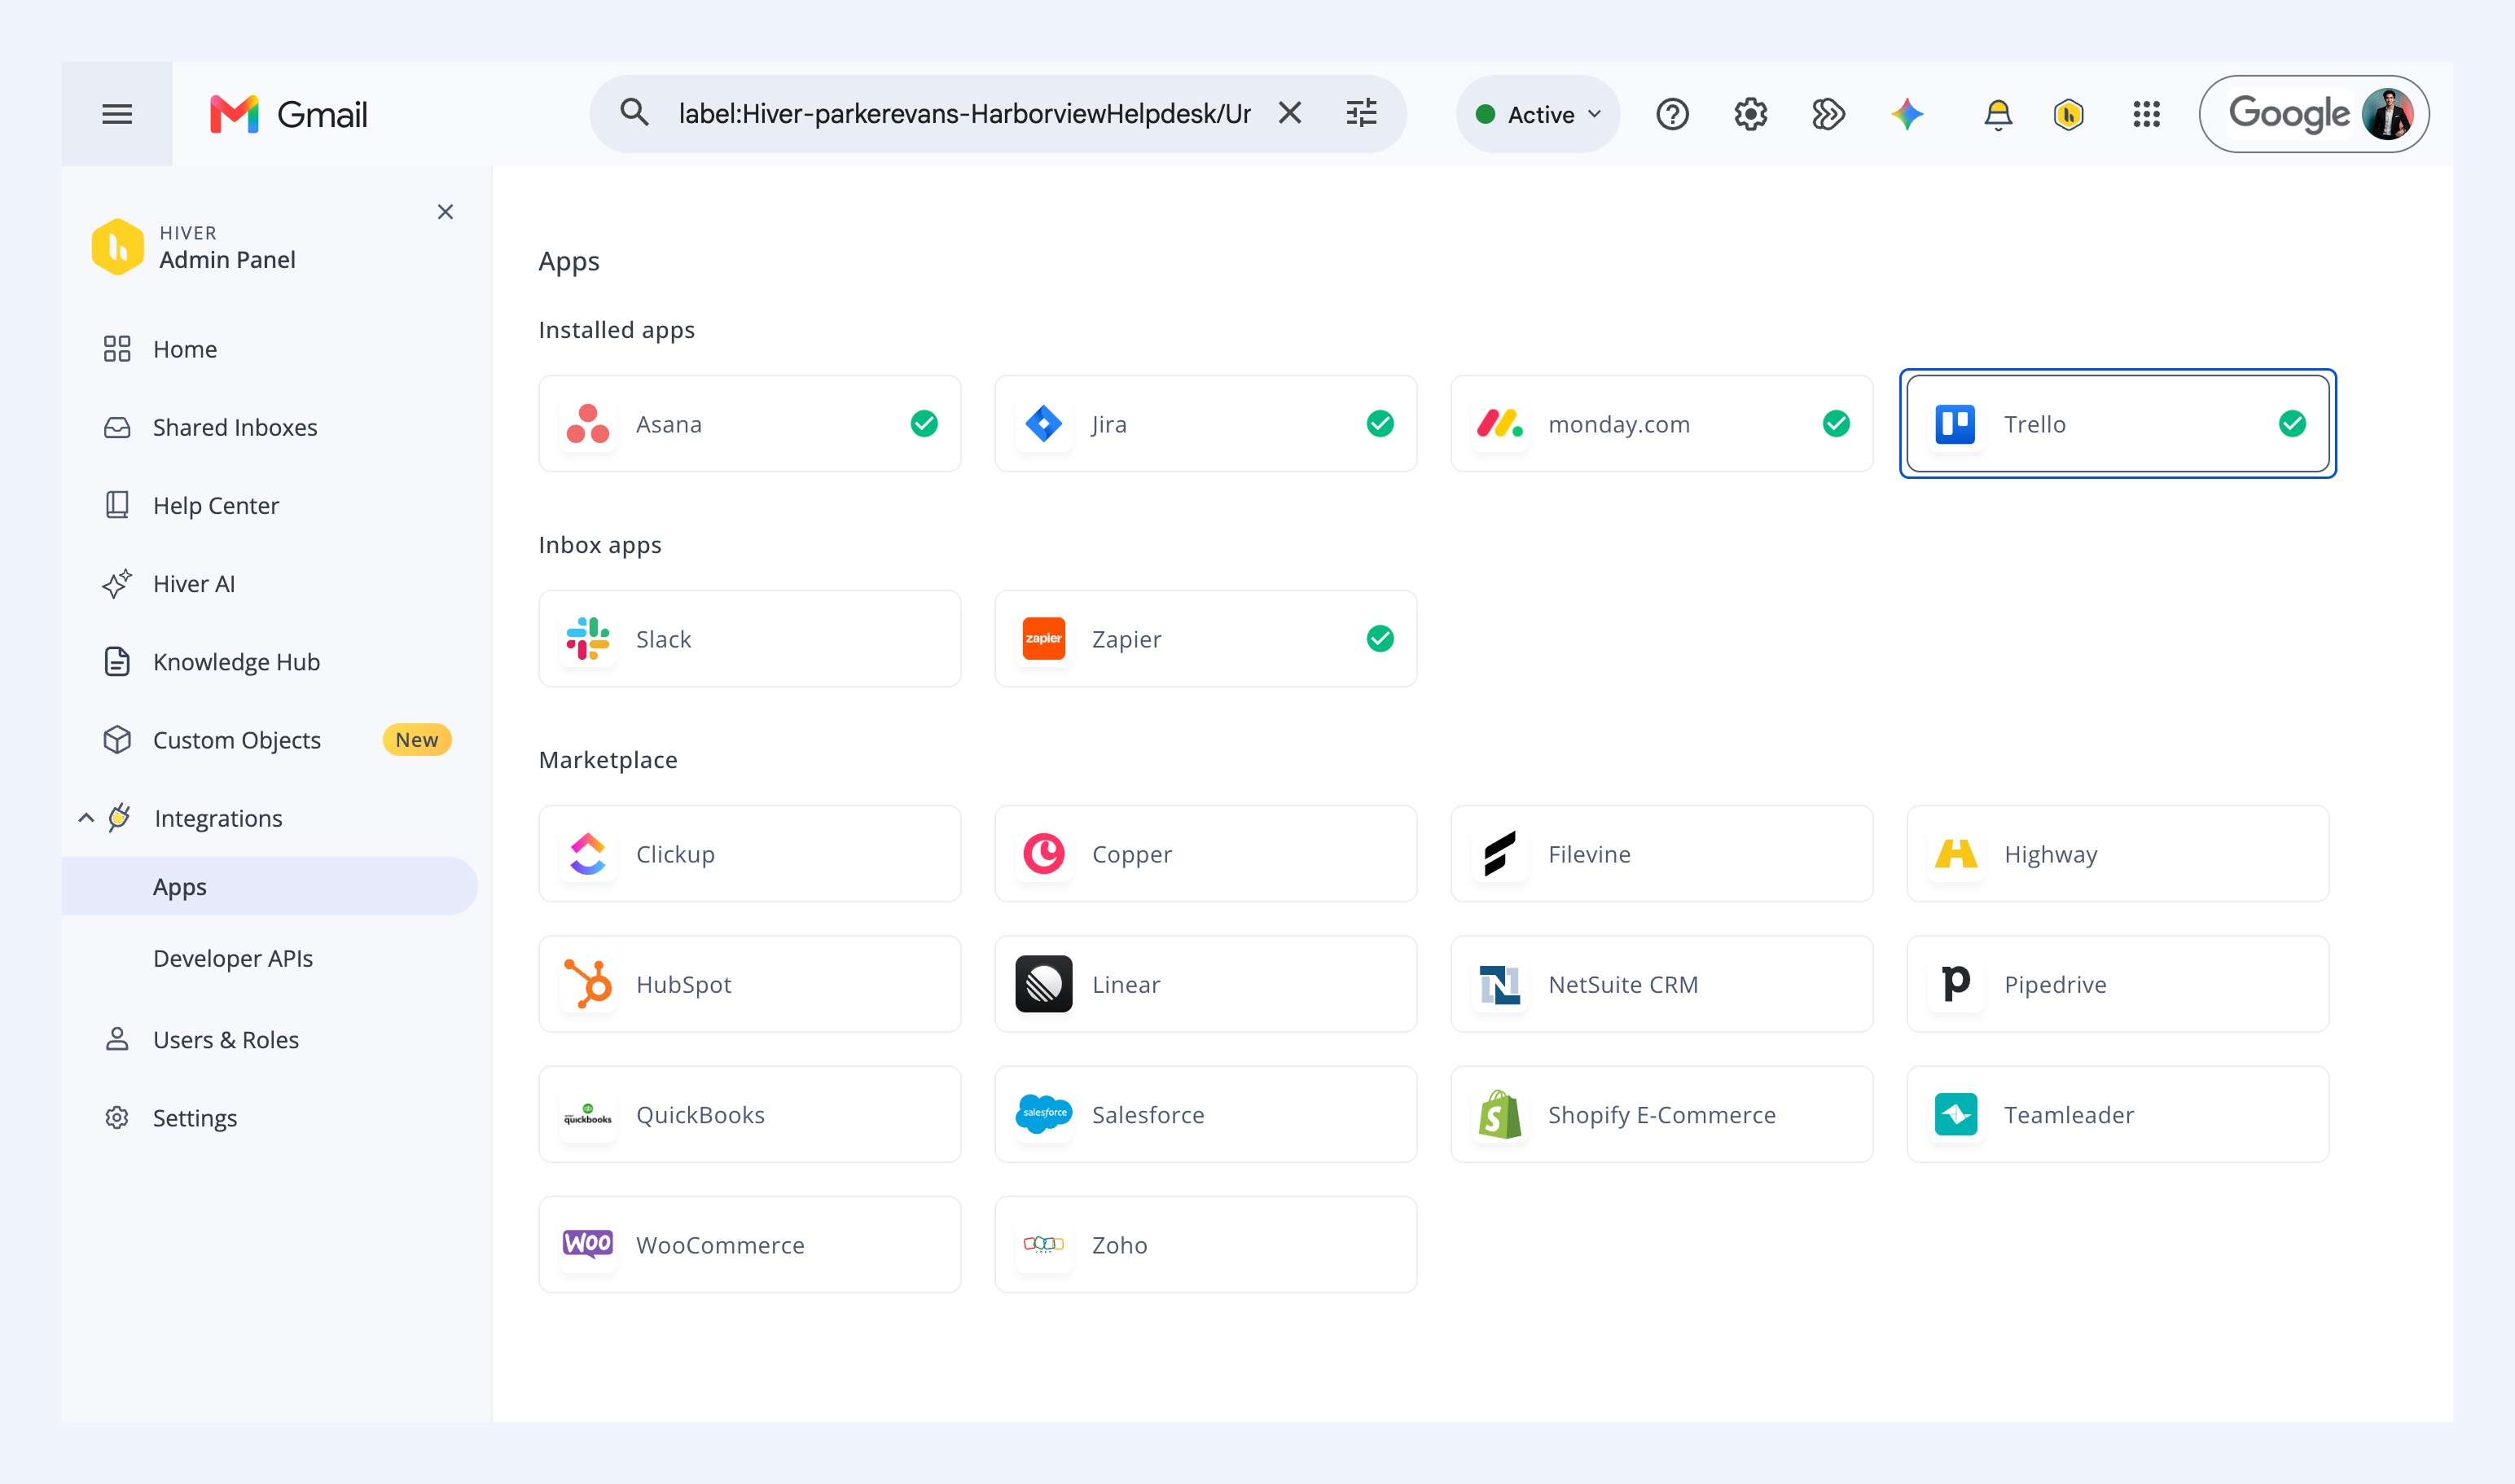Open the Jira installed app card
The width and height of the screenshot is (2515, 1484).
tap(1206, 424)
